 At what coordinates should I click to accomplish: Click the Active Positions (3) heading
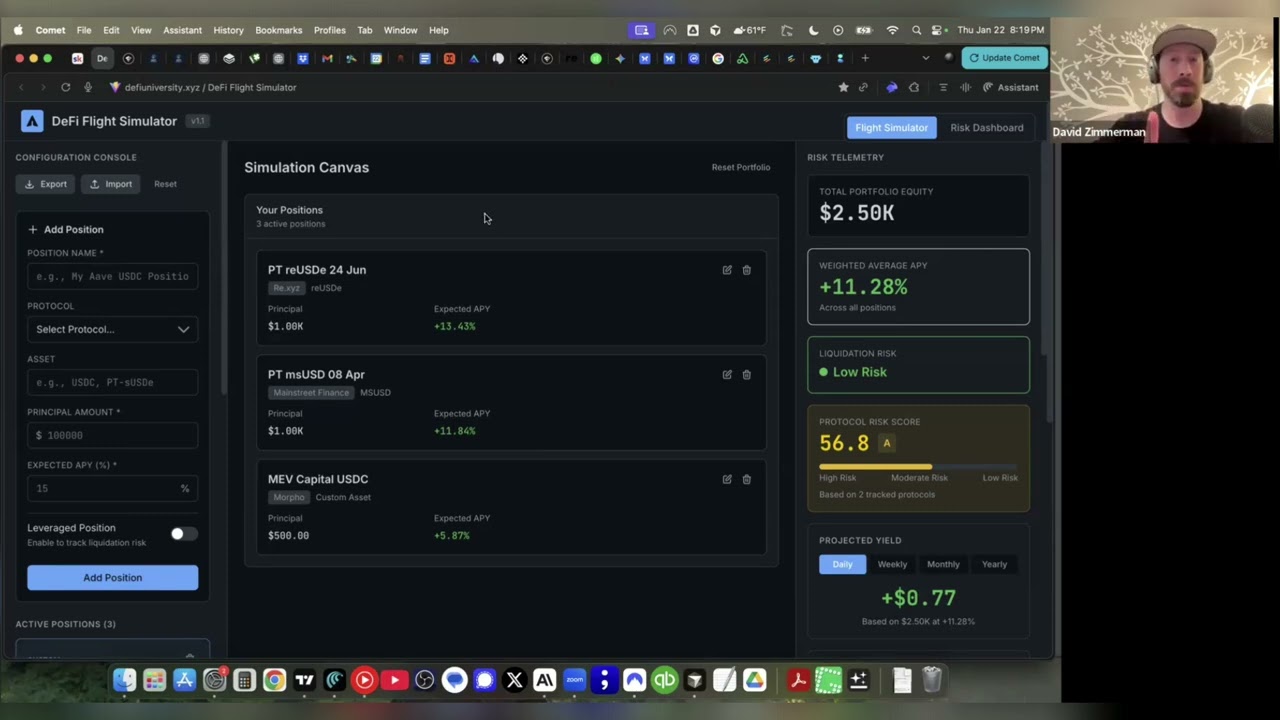point(65,624)
